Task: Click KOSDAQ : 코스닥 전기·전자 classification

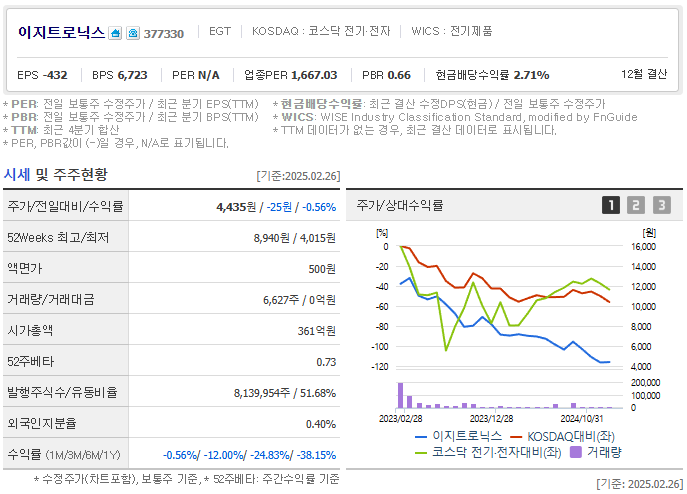Action: [x=321, y=31]
